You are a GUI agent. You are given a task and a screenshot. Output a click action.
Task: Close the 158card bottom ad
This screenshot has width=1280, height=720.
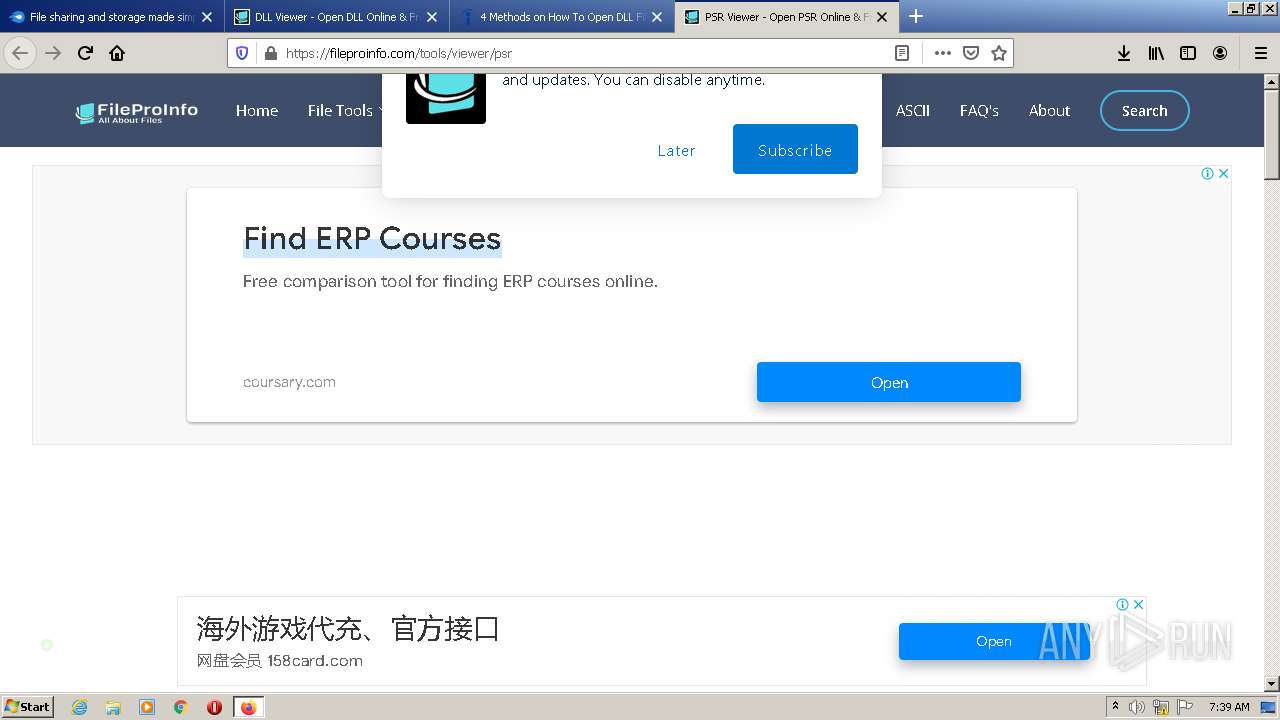[x=1138, y=604]
